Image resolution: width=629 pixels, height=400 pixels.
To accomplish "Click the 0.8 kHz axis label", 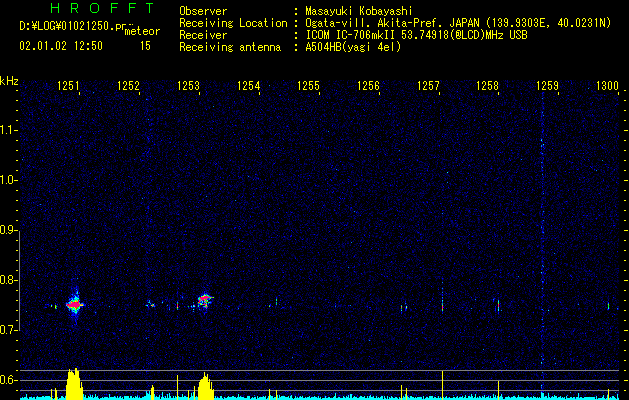I will coord(8,280).
